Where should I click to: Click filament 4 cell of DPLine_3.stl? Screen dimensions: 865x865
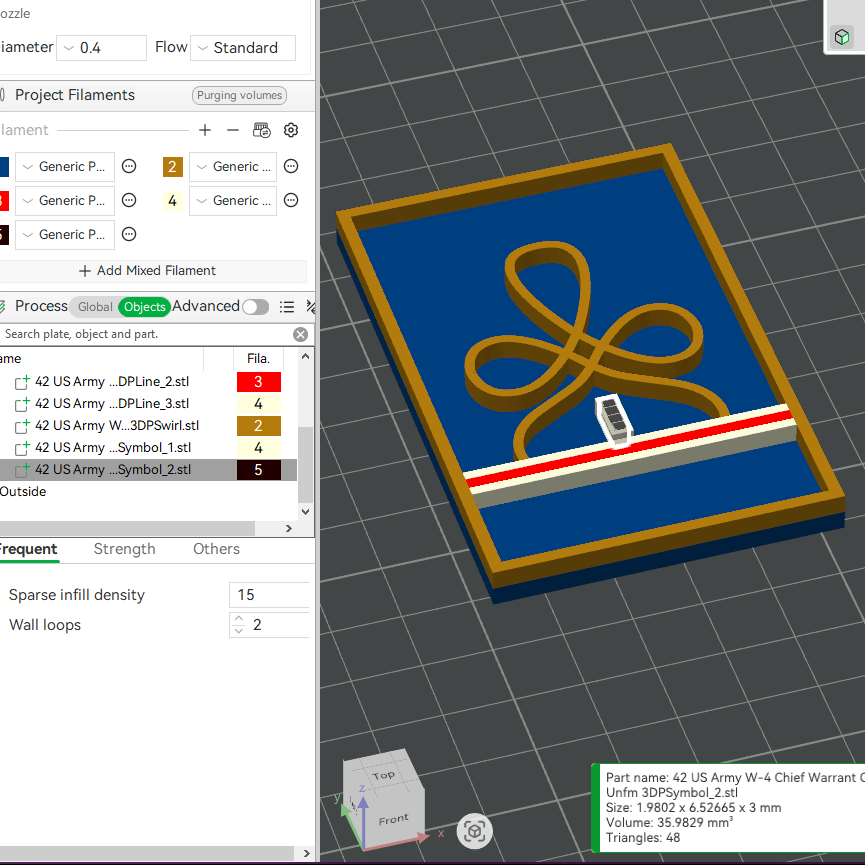click(259, 404)
